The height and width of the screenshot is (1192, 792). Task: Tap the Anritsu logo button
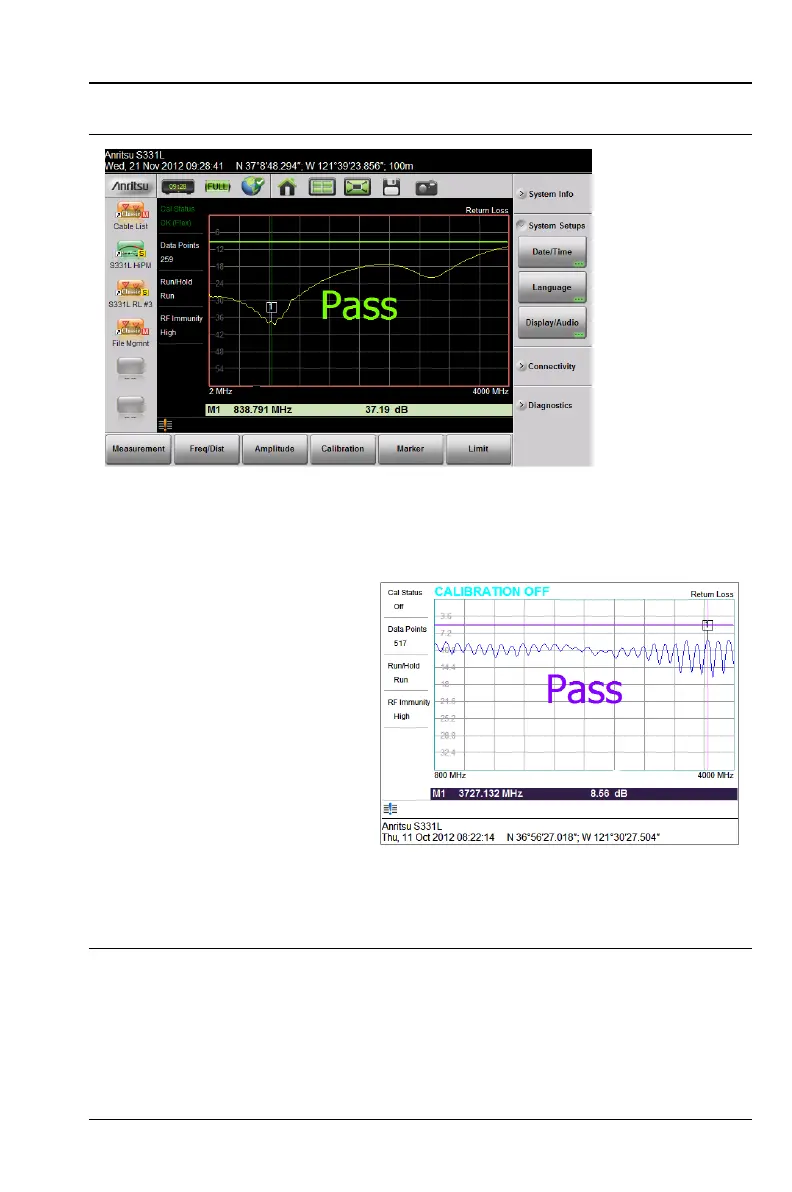click(131, 186)
